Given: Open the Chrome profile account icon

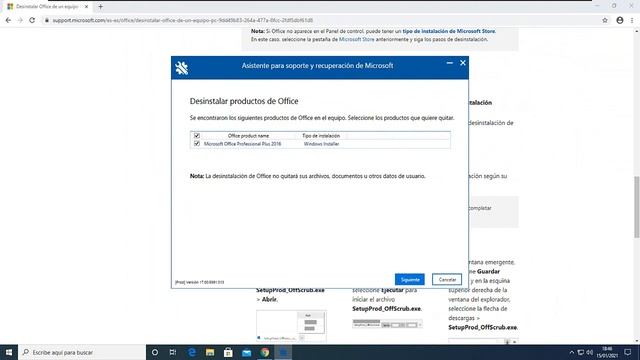Looking at the screenshot, I should tap(620, 20).
